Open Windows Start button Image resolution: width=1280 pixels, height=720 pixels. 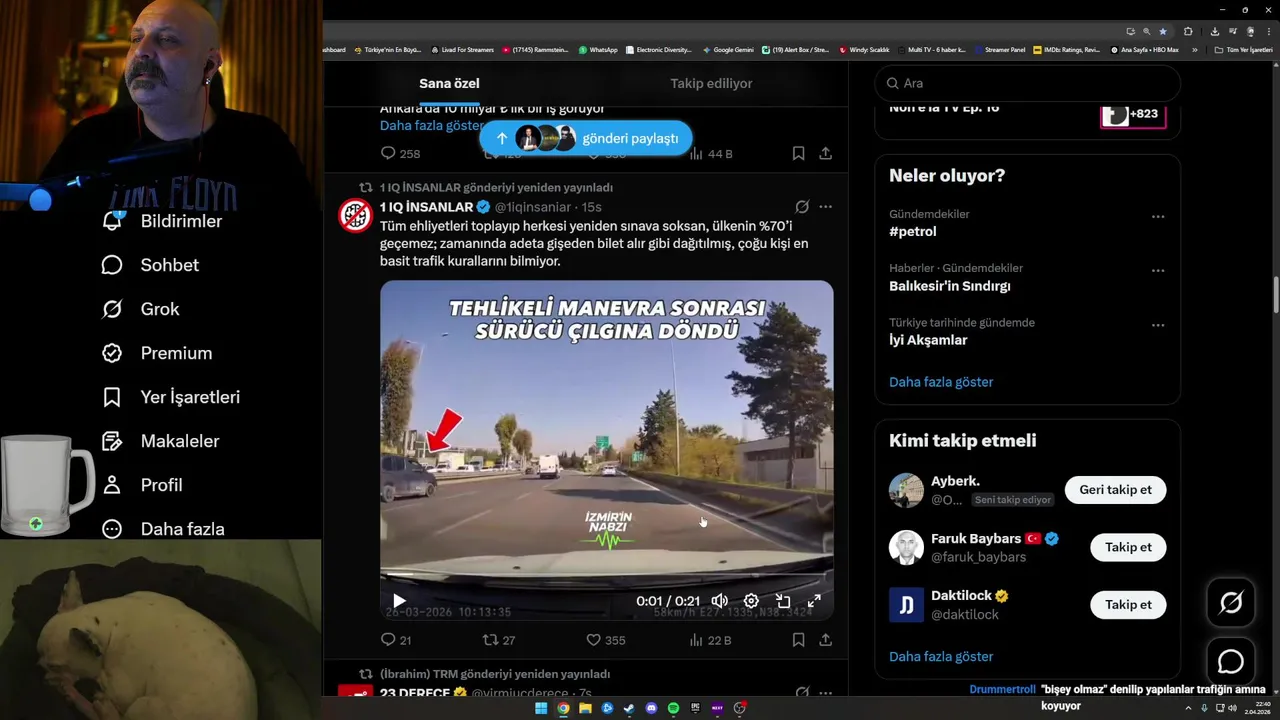point(541,708)
